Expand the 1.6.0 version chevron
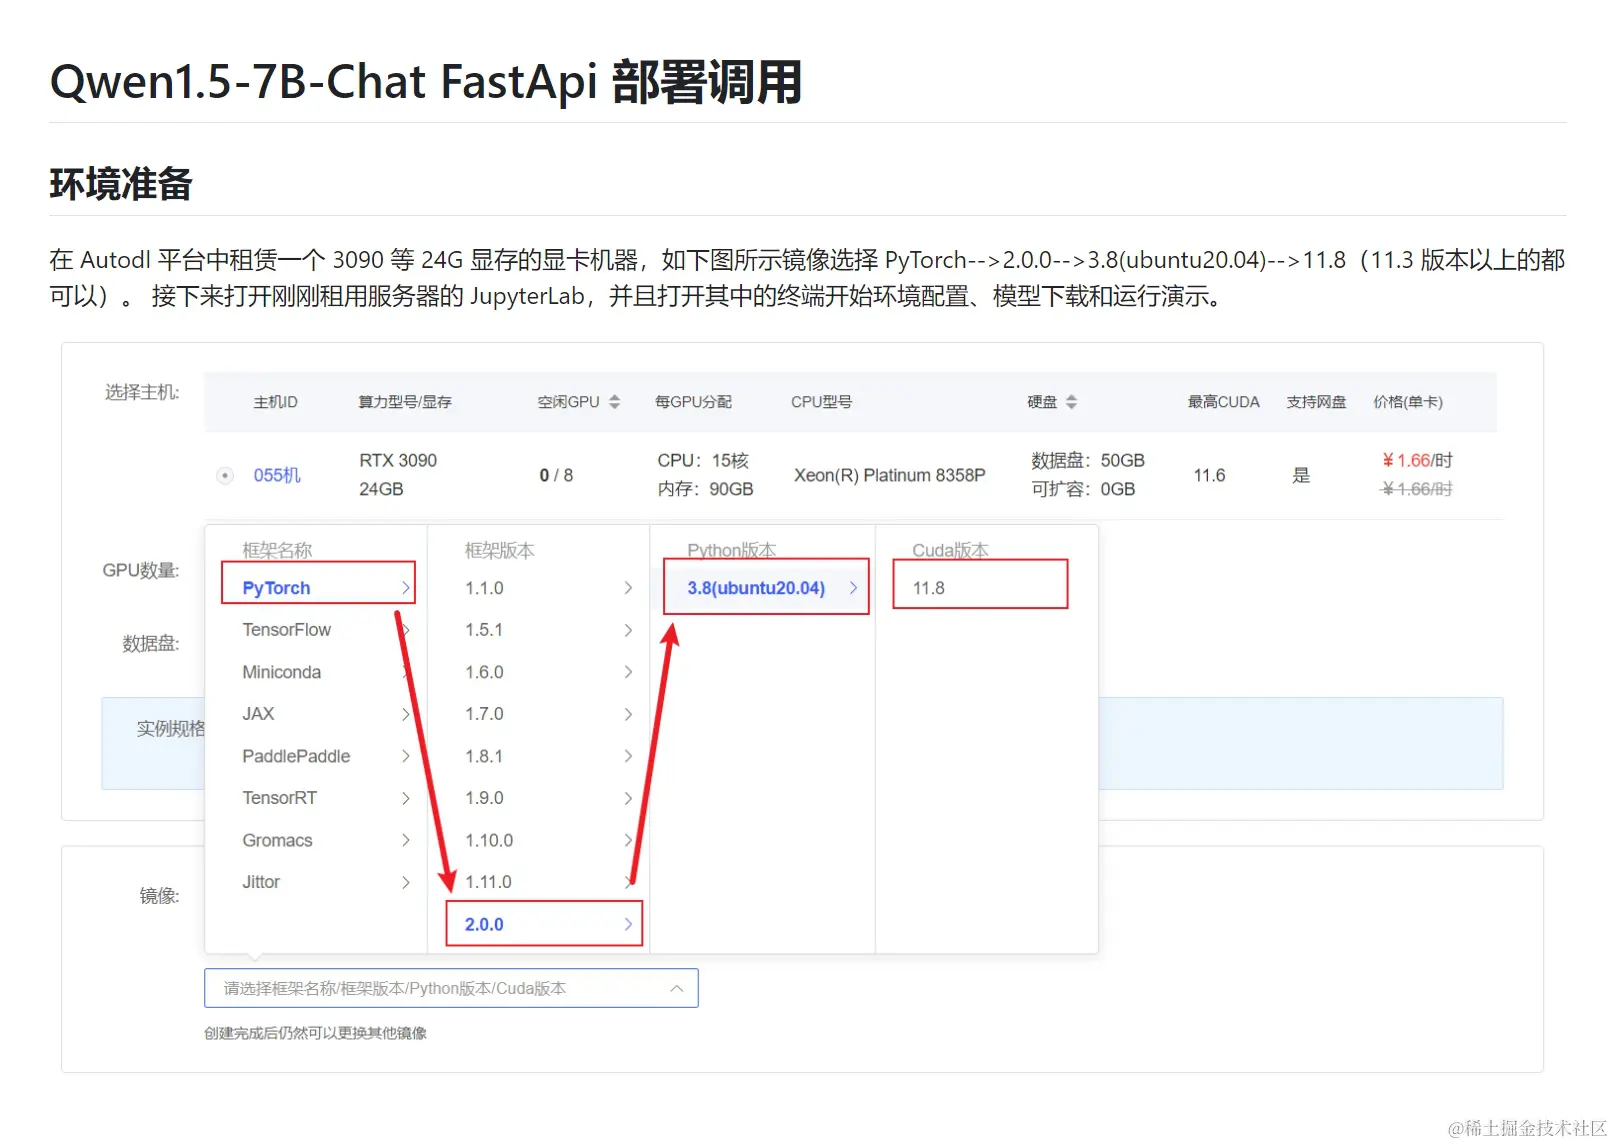The image size is (1614, 1145). [x=628, y=672]
